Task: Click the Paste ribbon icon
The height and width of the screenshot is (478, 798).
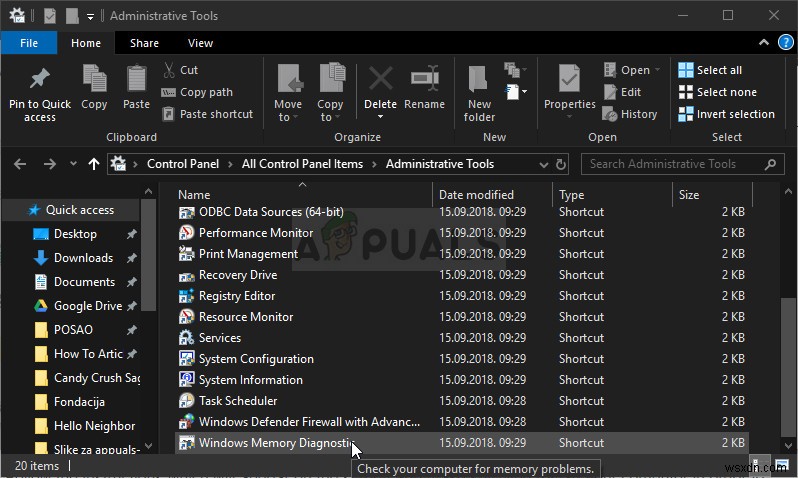Action: (x=136, y=78)
